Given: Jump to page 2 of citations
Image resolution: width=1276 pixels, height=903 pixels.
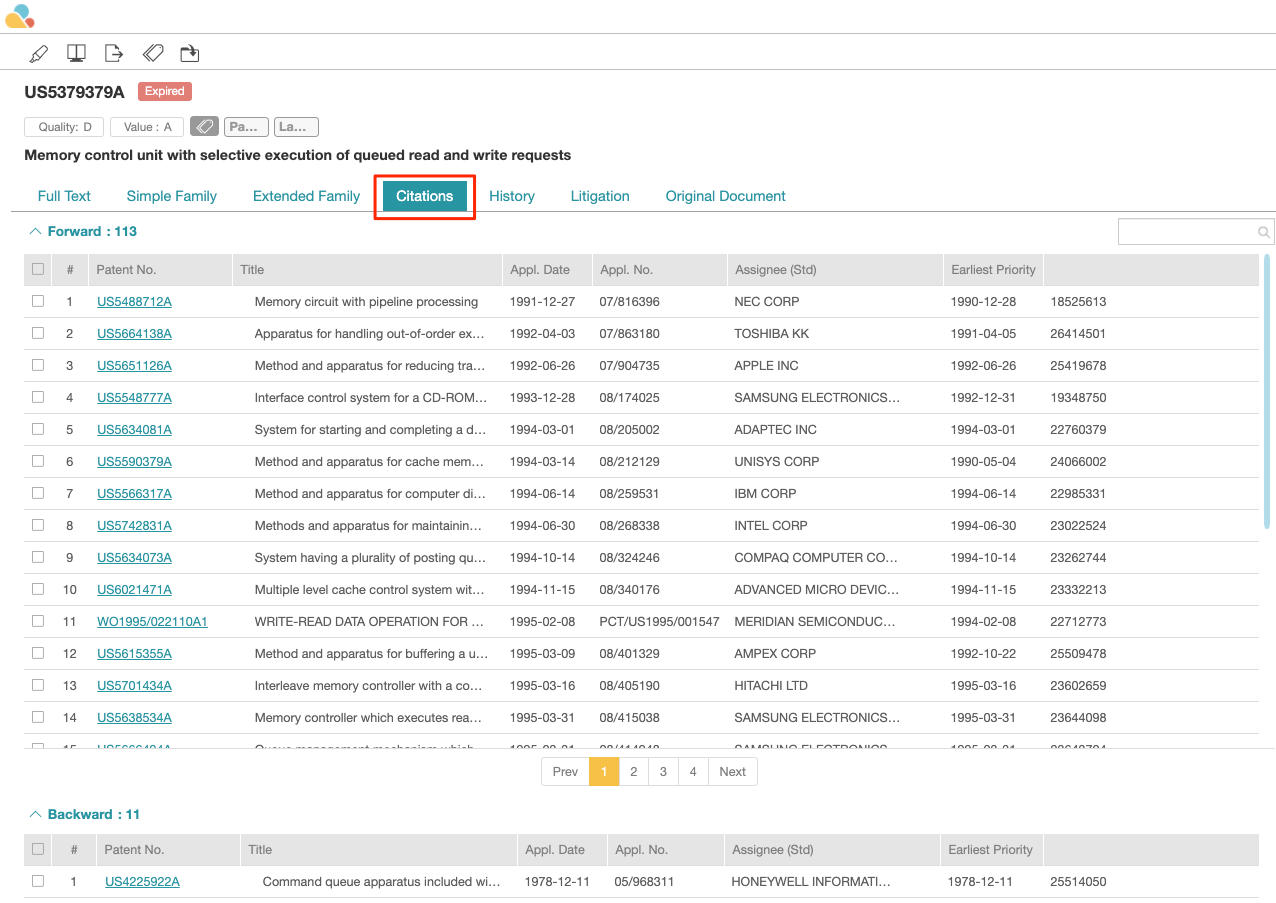Looking at the screenshot, I should pos(633,771).
